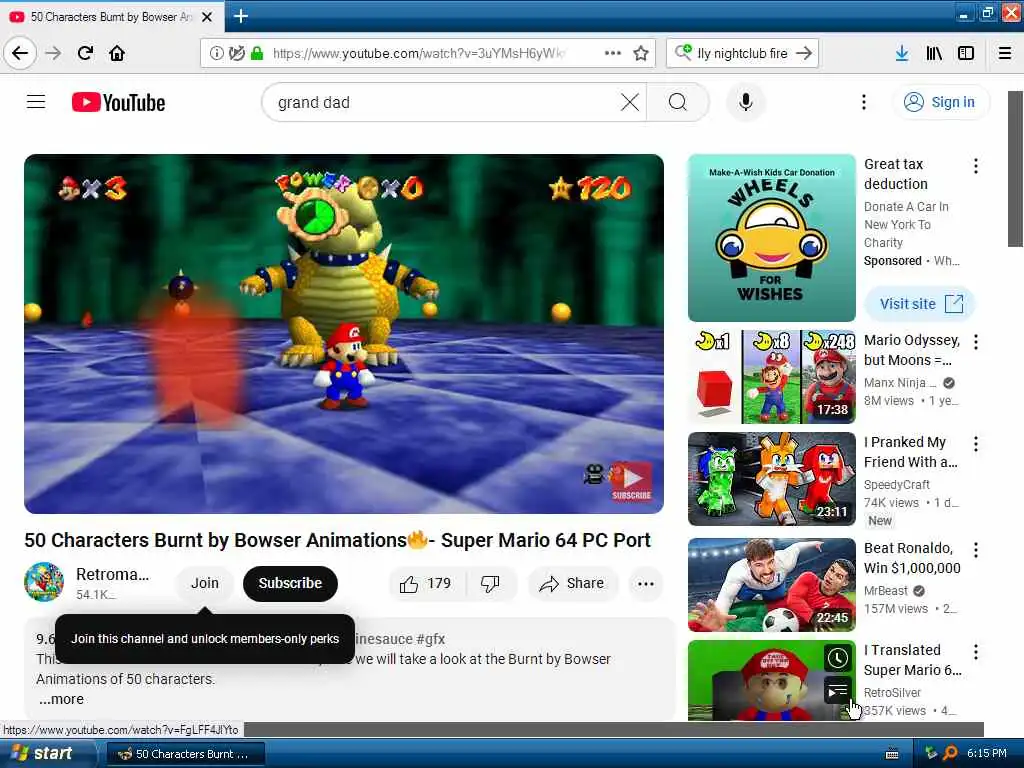Click the I Translated Super Mario 6... title
This screenshot has height=768, width=1024.
click(x=912, y=660)
